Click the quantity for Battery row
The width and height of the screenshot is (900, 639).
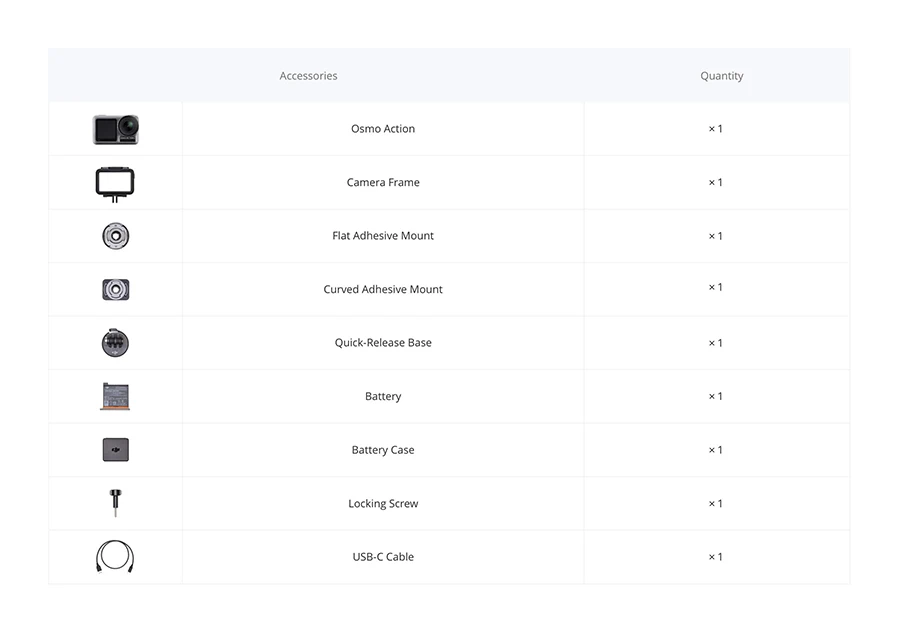[715, 396]
